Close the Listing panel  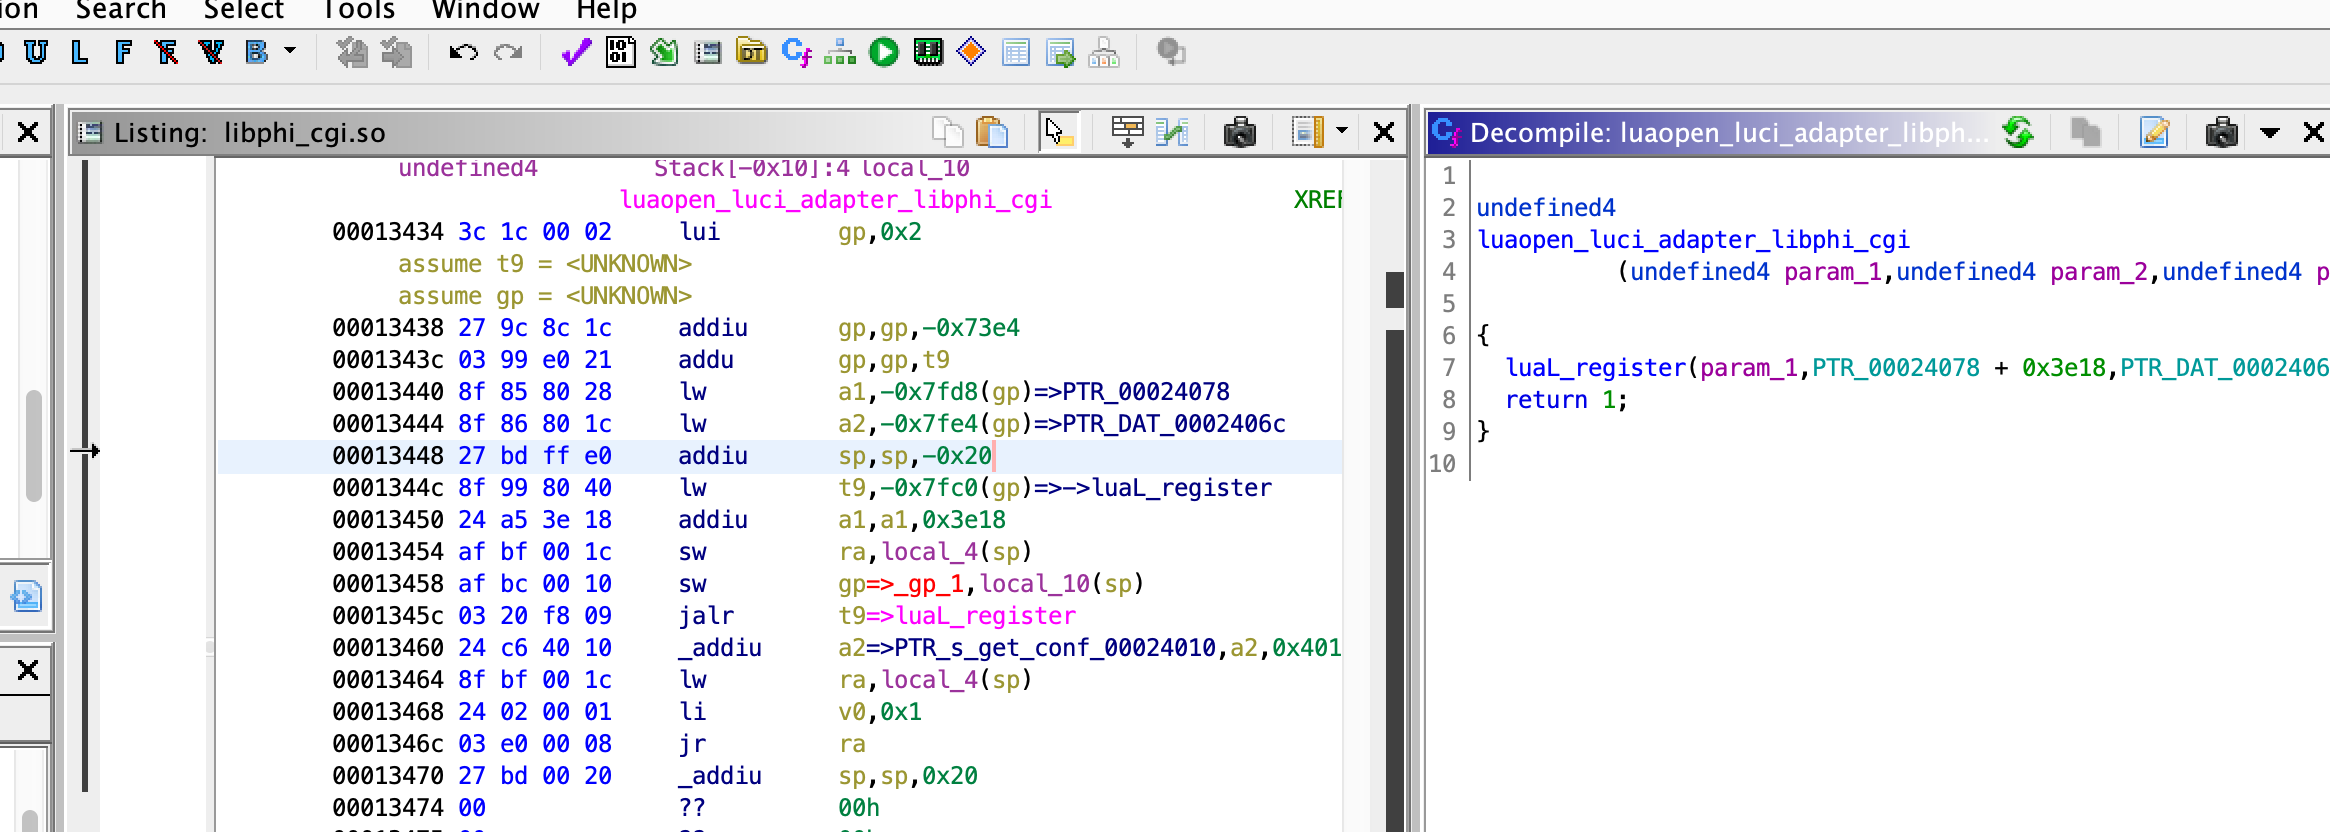pos(1384,132)
